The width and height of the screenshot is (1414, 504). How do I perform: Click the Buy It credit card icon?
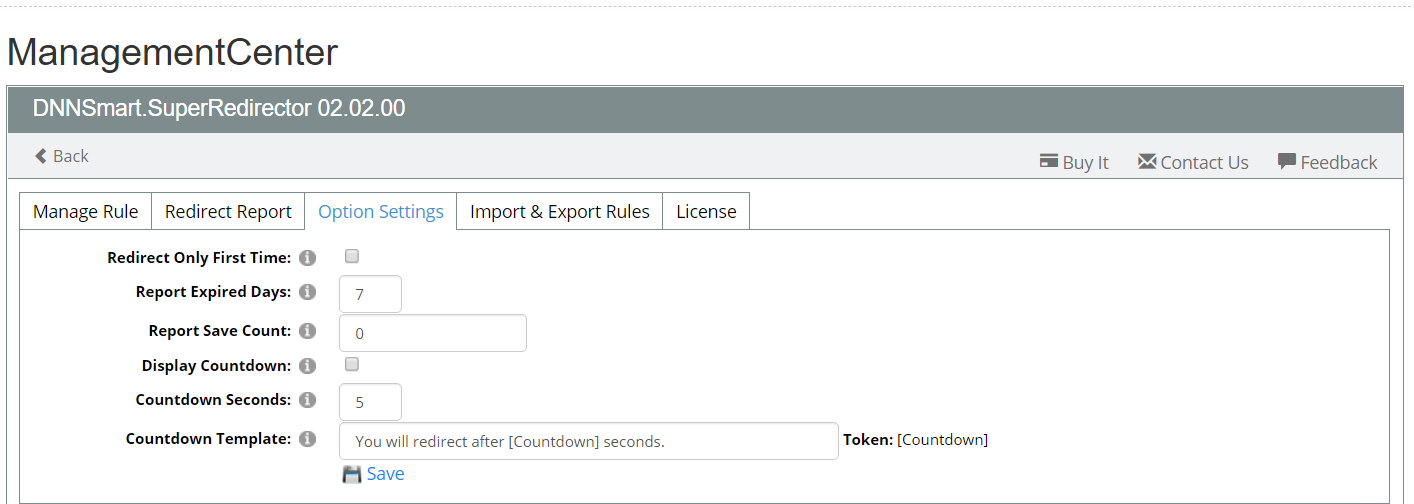point(1049,161)
